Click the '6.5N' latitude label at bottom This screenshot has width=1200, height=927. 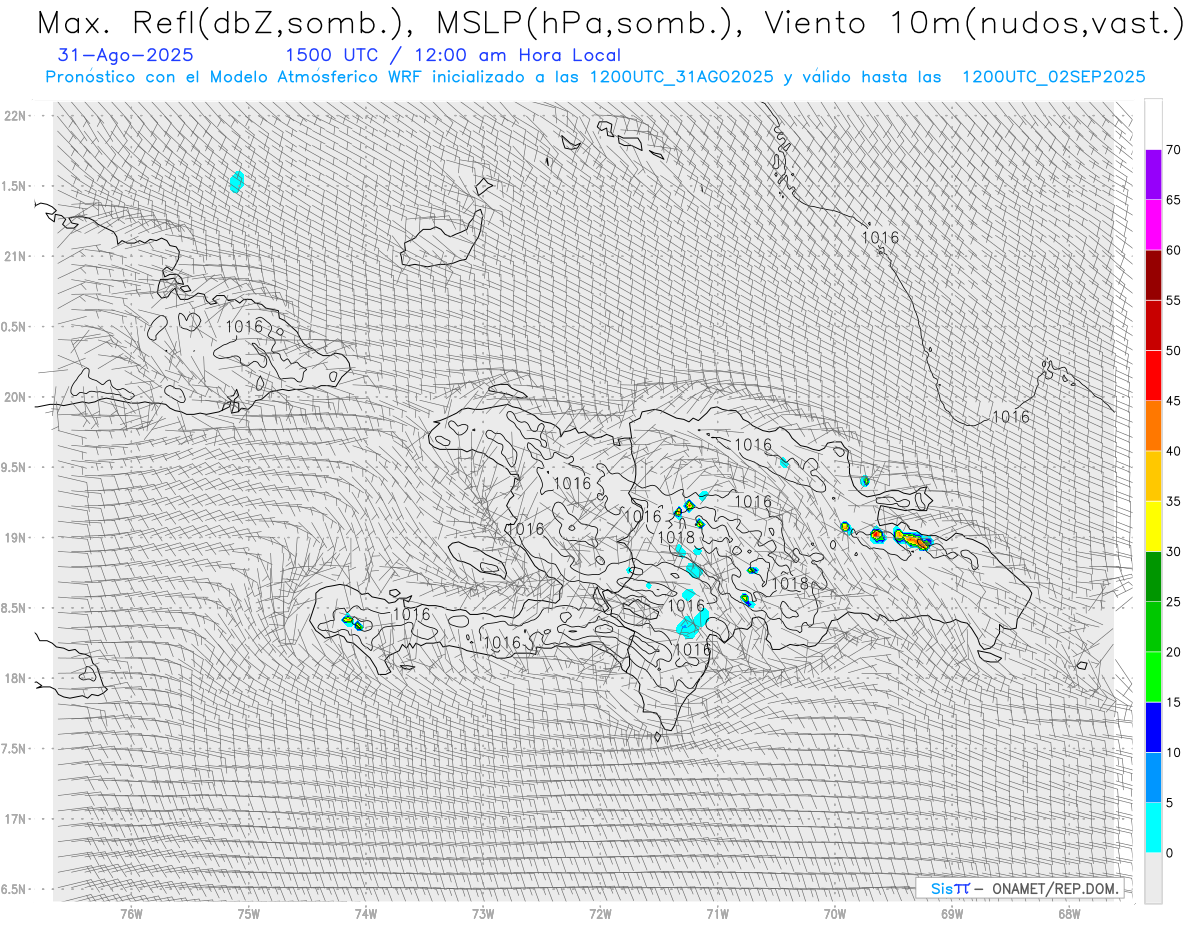pyautogui.click(x=14, y=889)
